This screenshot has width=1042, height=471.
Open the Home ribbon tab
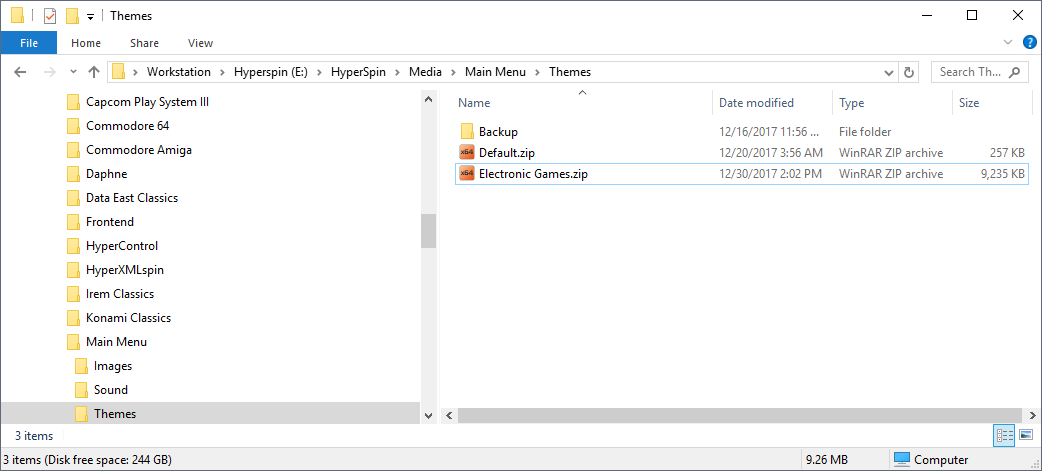tap(86, 43)
